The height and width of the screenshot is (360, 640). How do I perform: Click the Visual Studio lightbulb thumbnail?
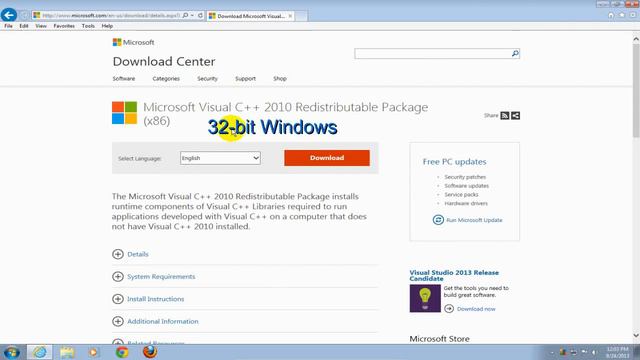(425, 298)
